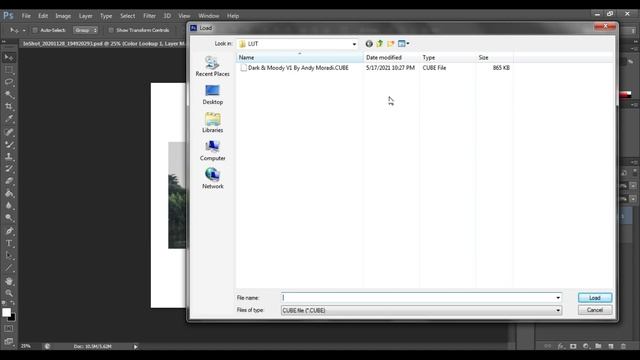
Task: Open the status bar info arrow menu
Action: (x=136, y=346)
